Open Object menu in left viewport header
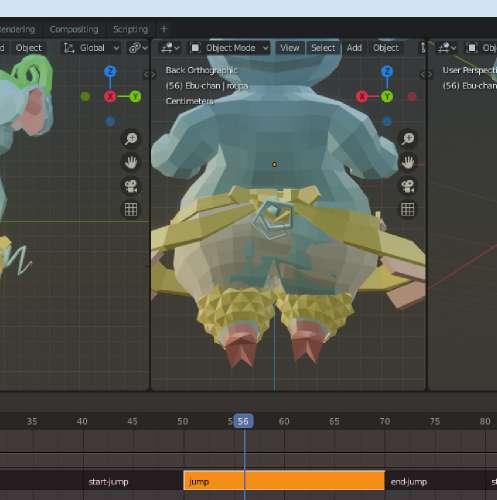 coord(29,48)
